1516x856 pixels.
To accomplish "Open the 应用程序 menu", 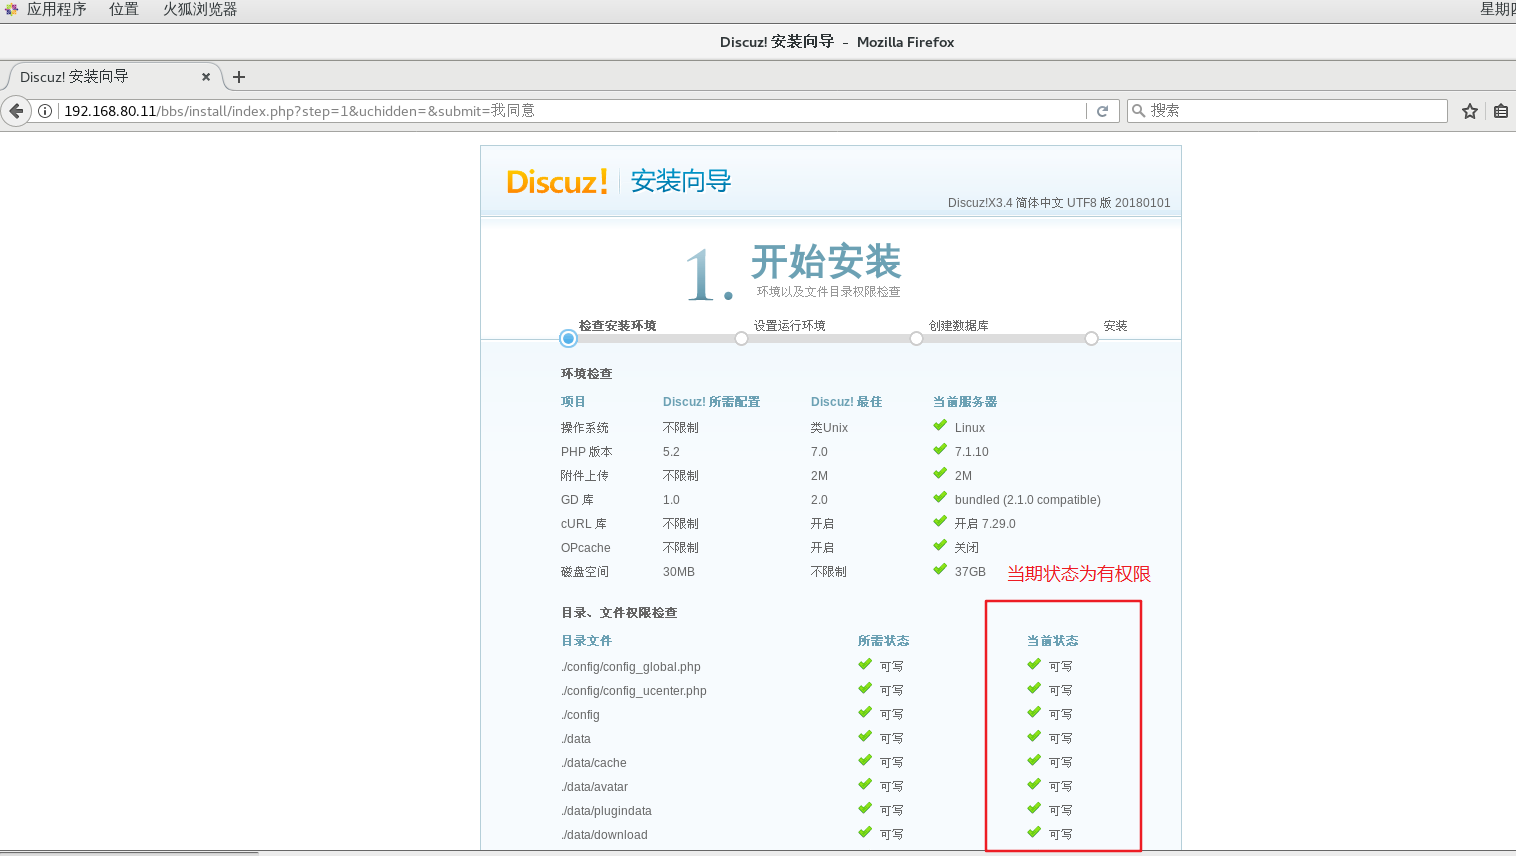I will (56, 9).
